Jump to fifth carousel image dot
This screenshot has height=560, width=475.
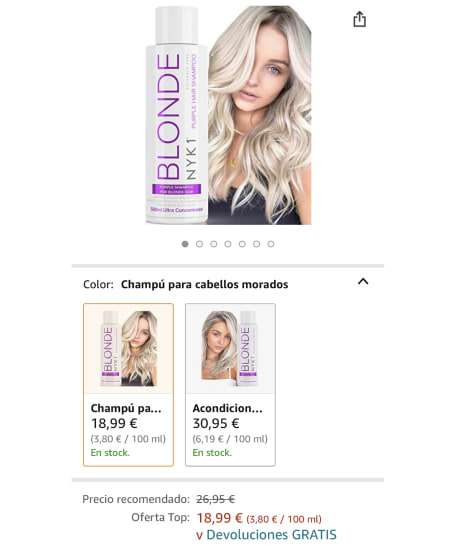point(242,244)
